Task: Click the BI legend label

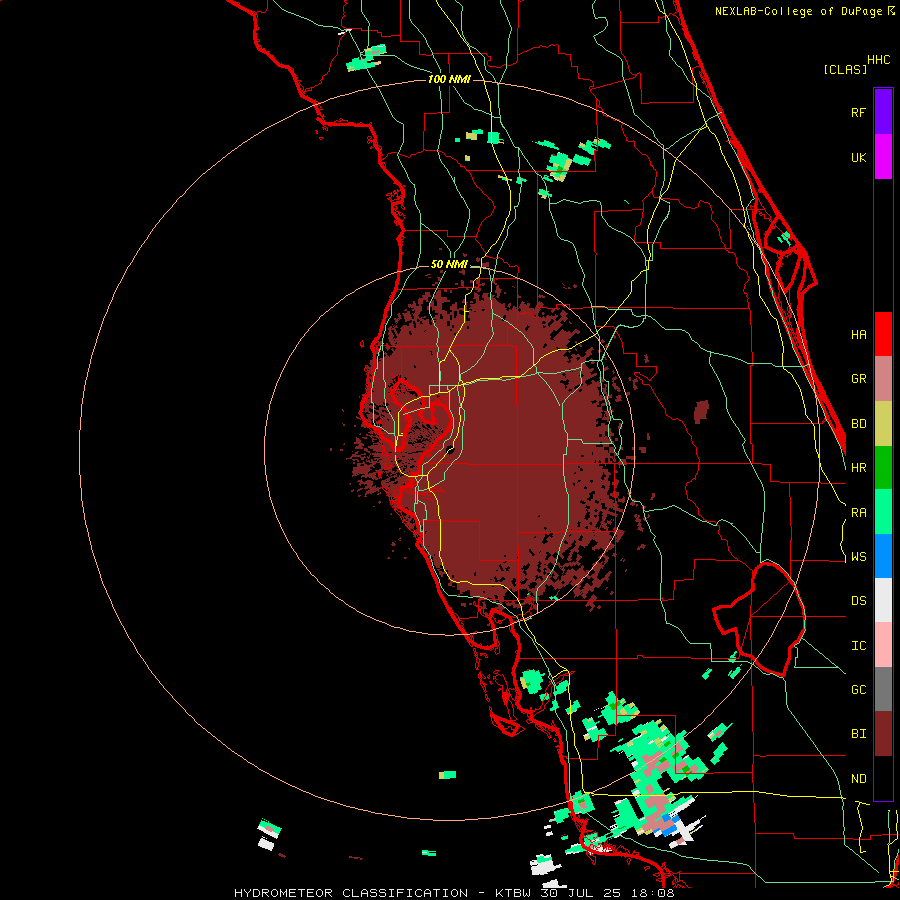Action: (858, 734)
